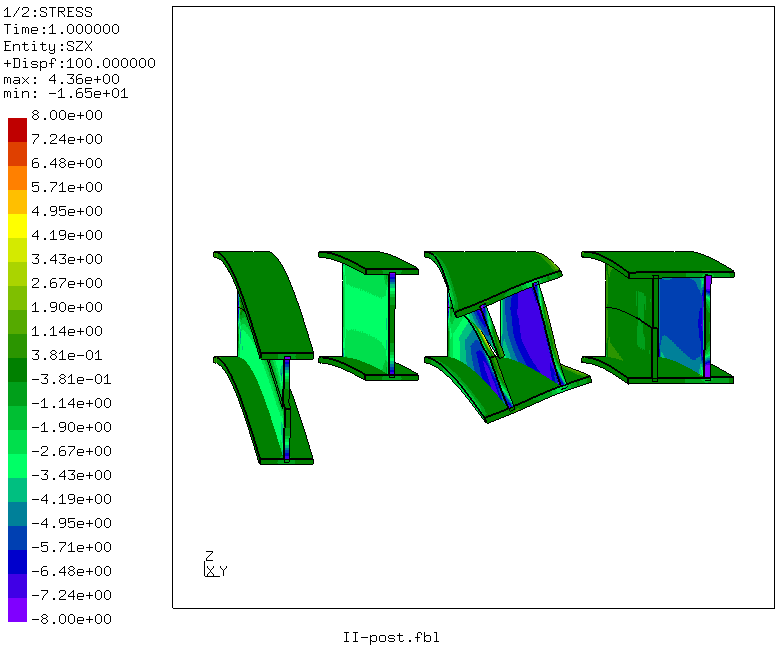Click the second small I-beam model
This screenshot has width=784, height=672.
tap(368, 316)
